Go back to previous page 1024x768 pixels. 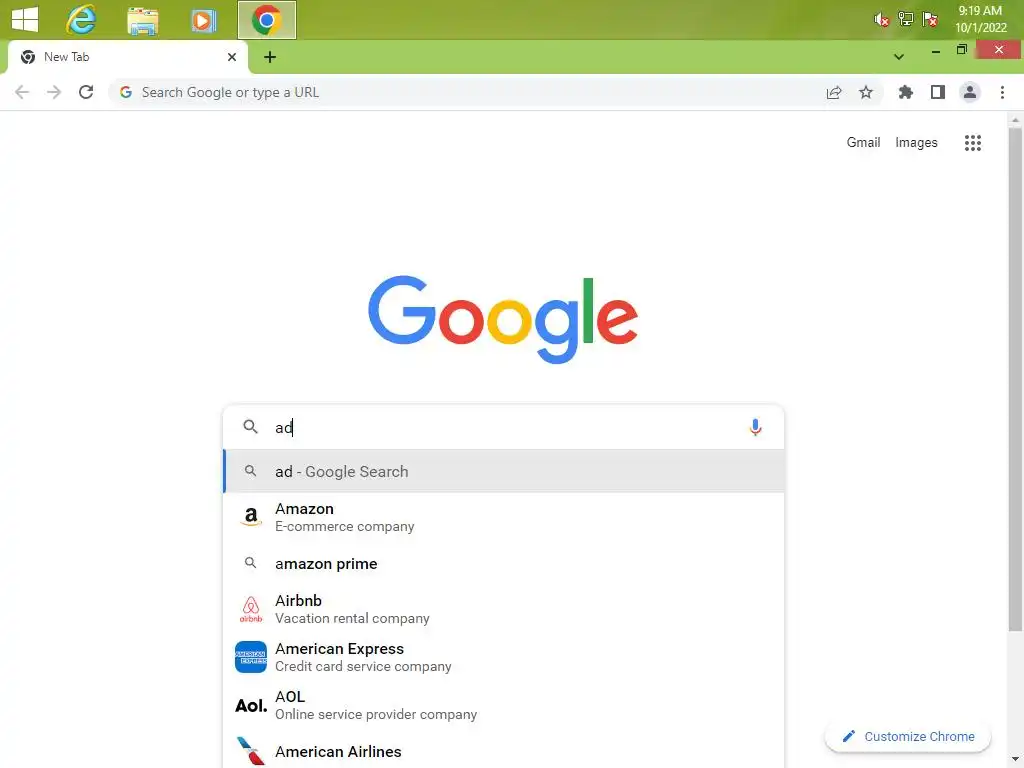coord(22,92)
